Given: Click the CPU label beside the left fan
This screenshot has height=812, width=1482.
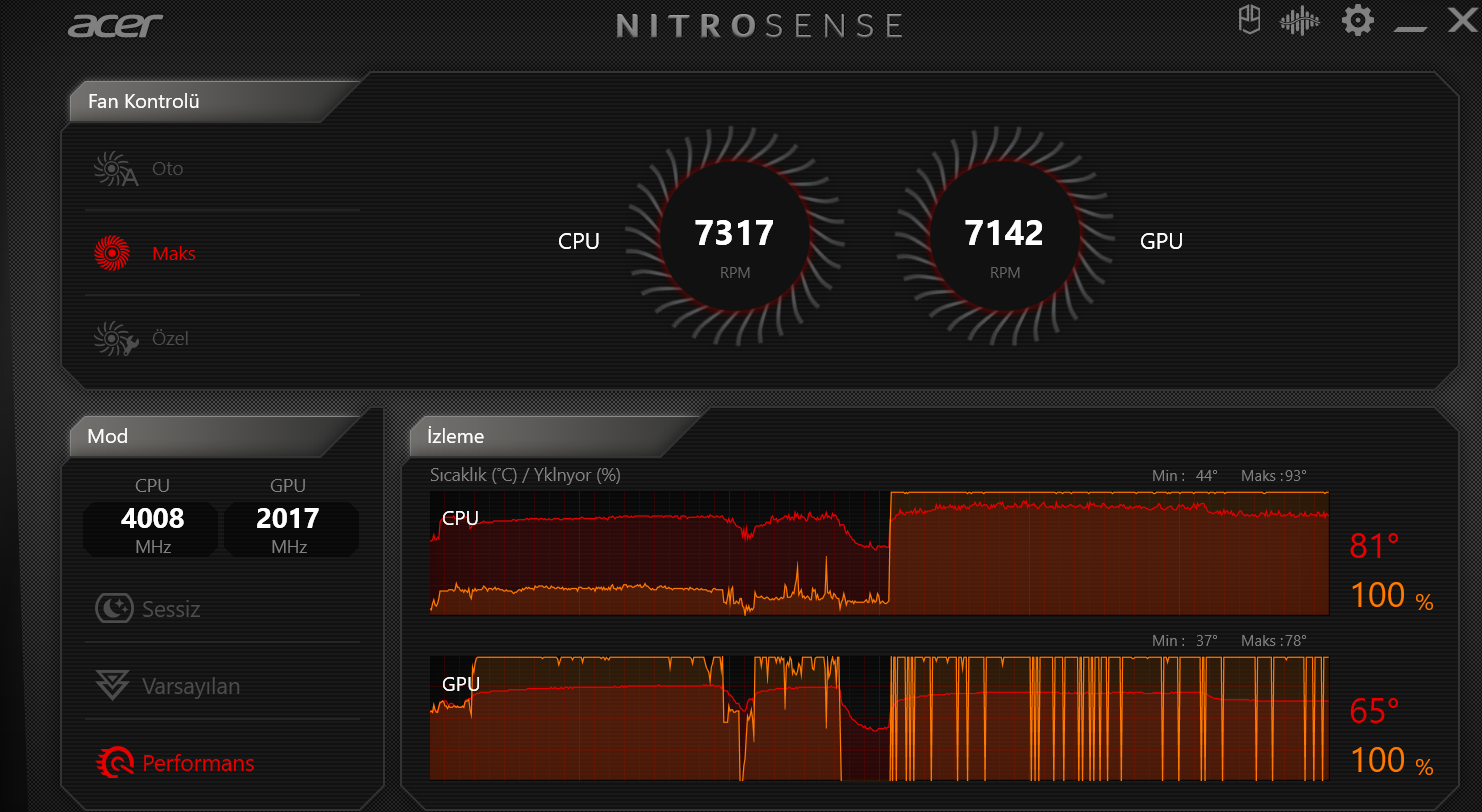Looking at the screenshot, I should coord(579,241).
